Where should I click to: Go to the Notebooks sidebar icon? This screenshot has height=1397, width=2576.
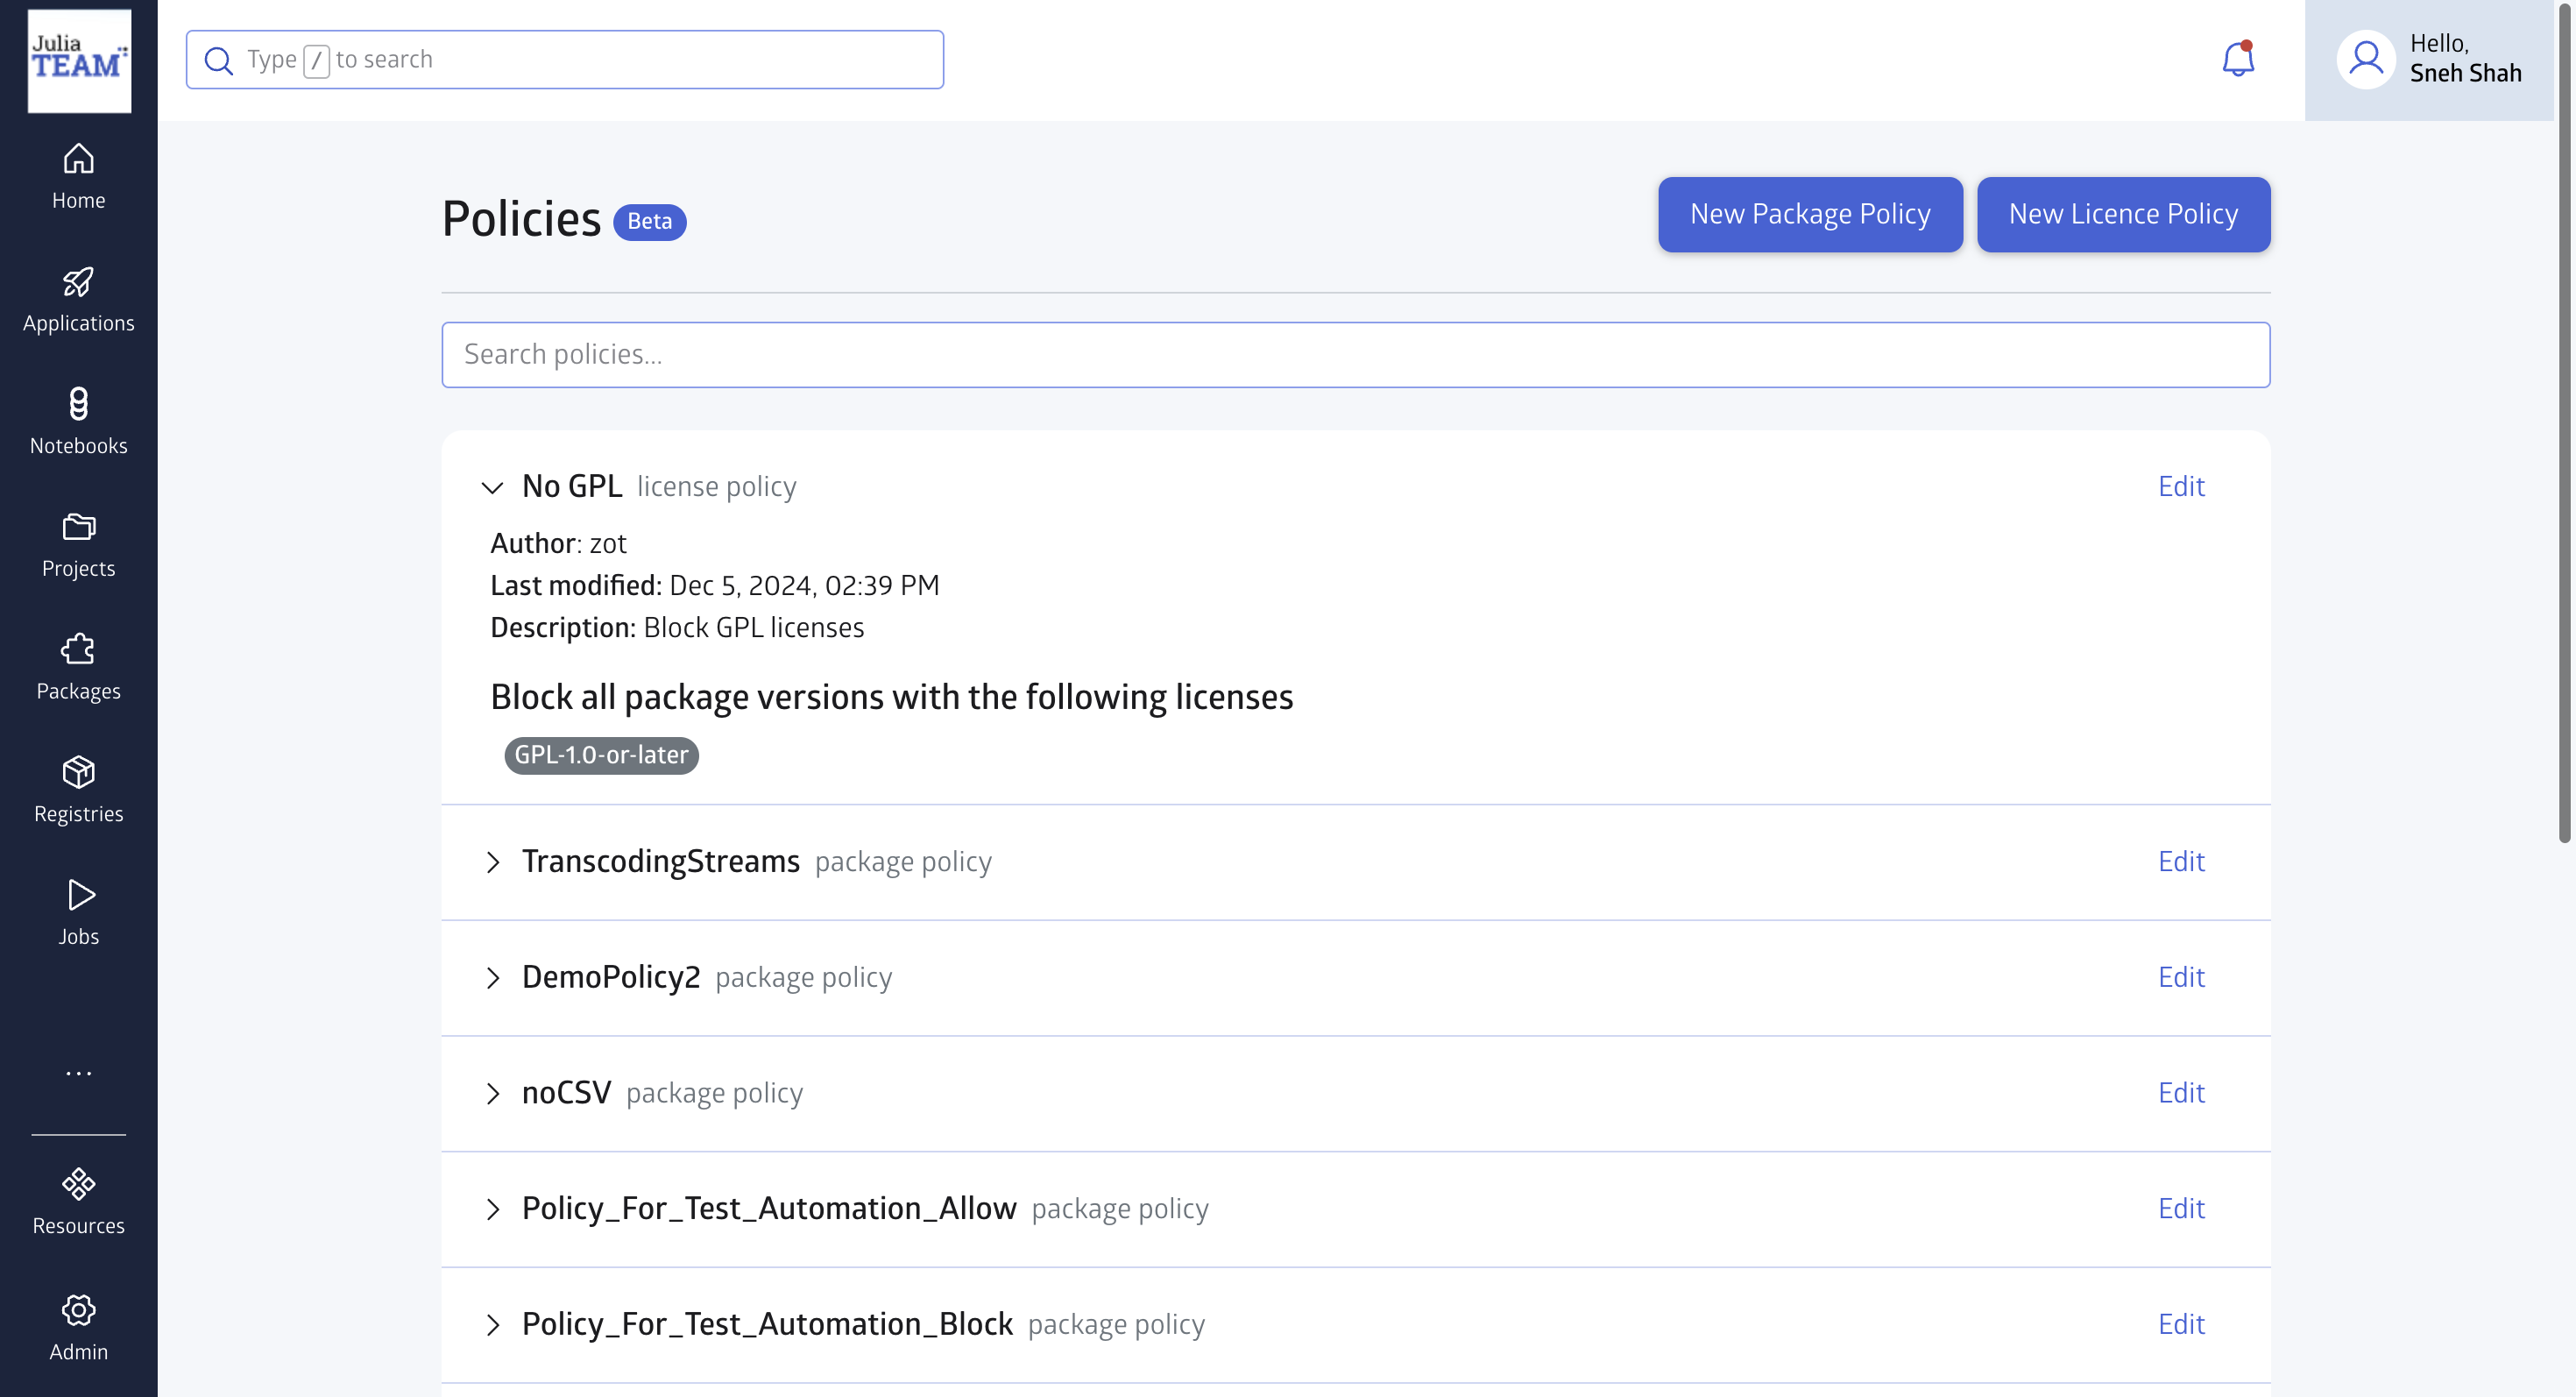tap(78, 405)
